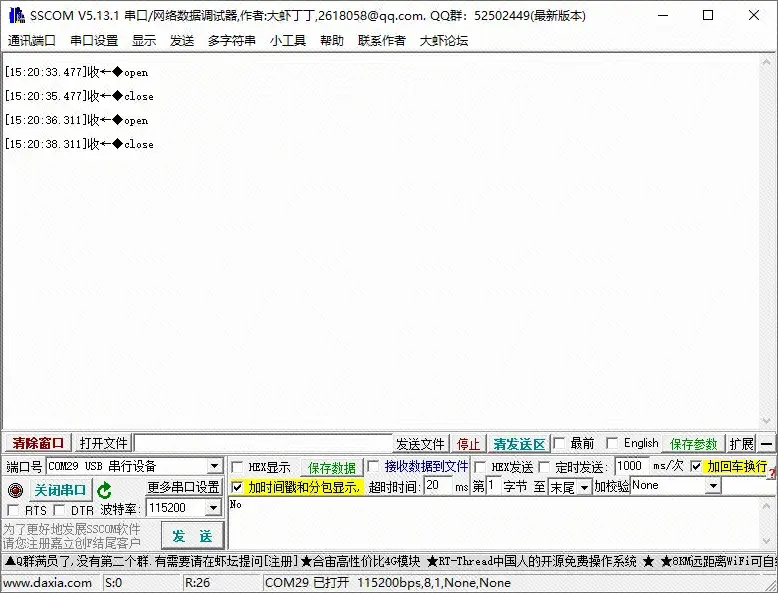Click the green refresh ports icon
This screenshot has width=778, height=593.
tap(104, 490)
